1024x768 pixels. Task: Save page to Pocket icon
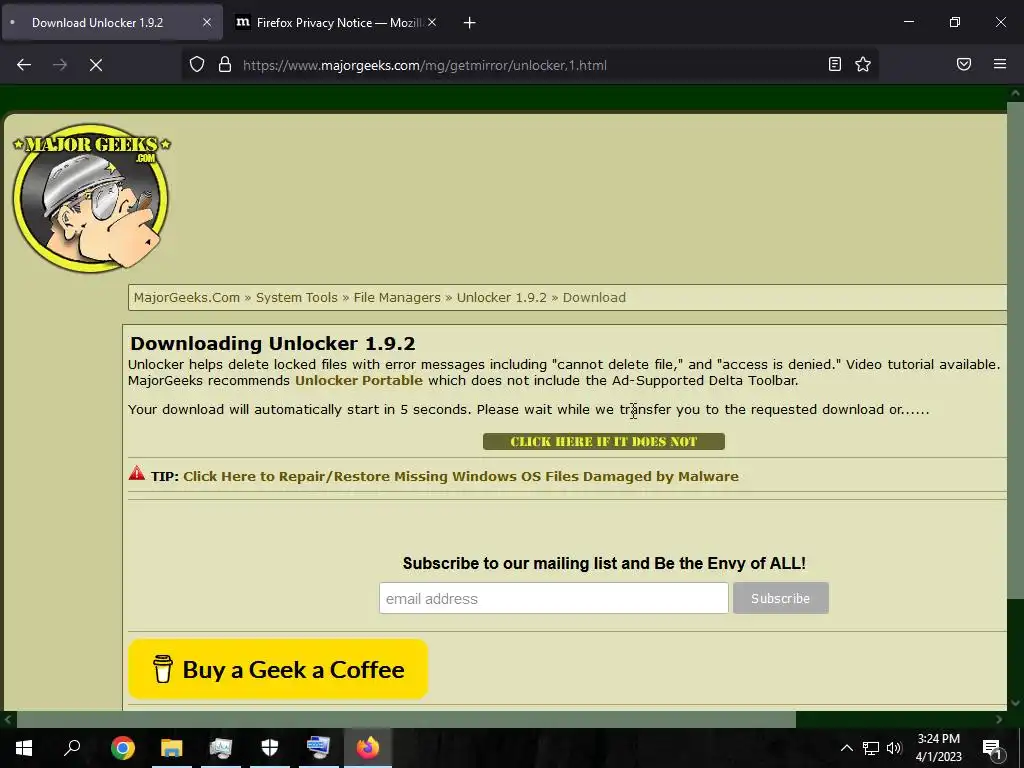(964, 64)
